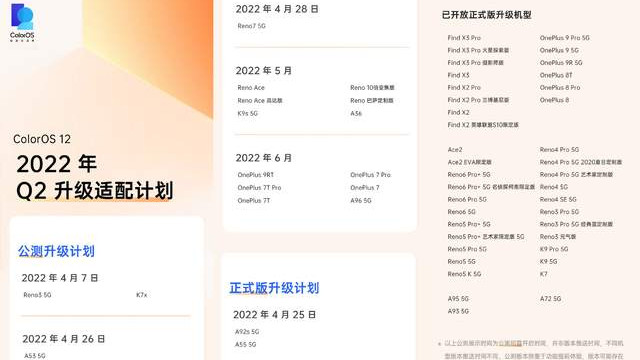The image size is (640, 360).
Task: Select the "Reno7 5G" entry
Action: [x=251, y=26]
